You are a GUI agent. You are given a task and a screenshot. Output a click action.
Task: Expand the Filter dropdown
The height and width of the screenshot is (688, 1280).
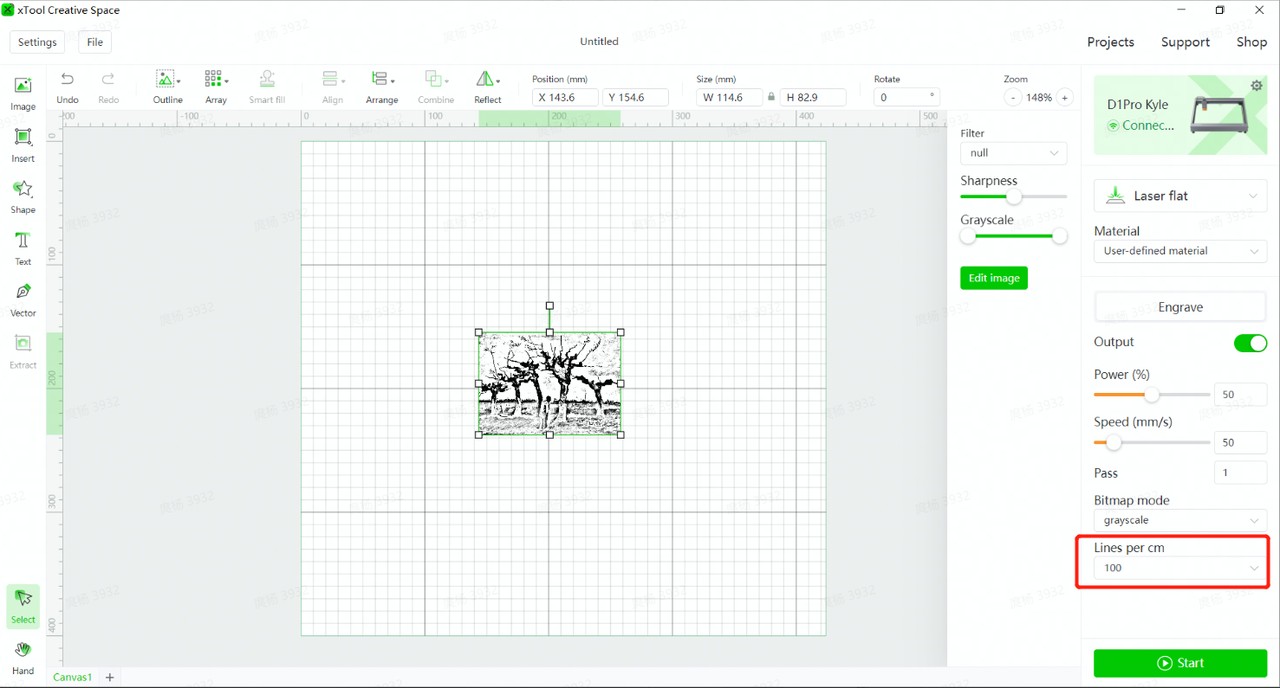[1012, 153]
